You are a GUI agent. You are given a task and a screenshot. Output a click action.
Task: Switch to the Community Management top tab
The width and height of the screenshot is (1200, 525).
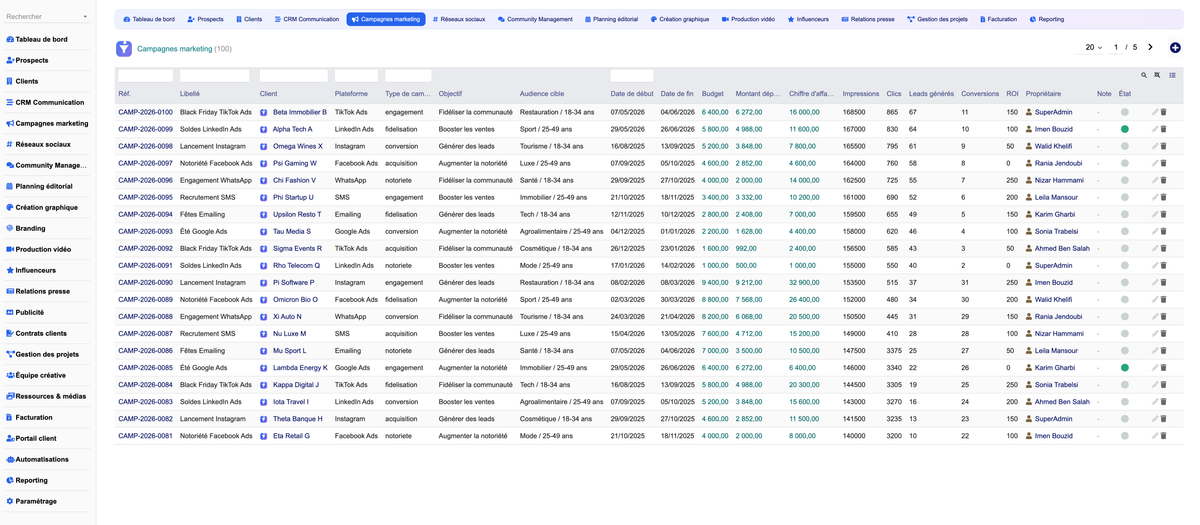click(535, 19)
